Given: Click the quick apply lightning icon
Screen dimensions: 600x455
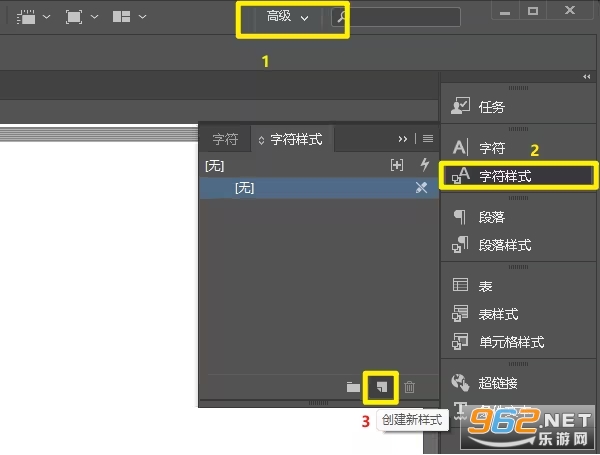Looking at the screenshot, I should [x=425, y=165].
